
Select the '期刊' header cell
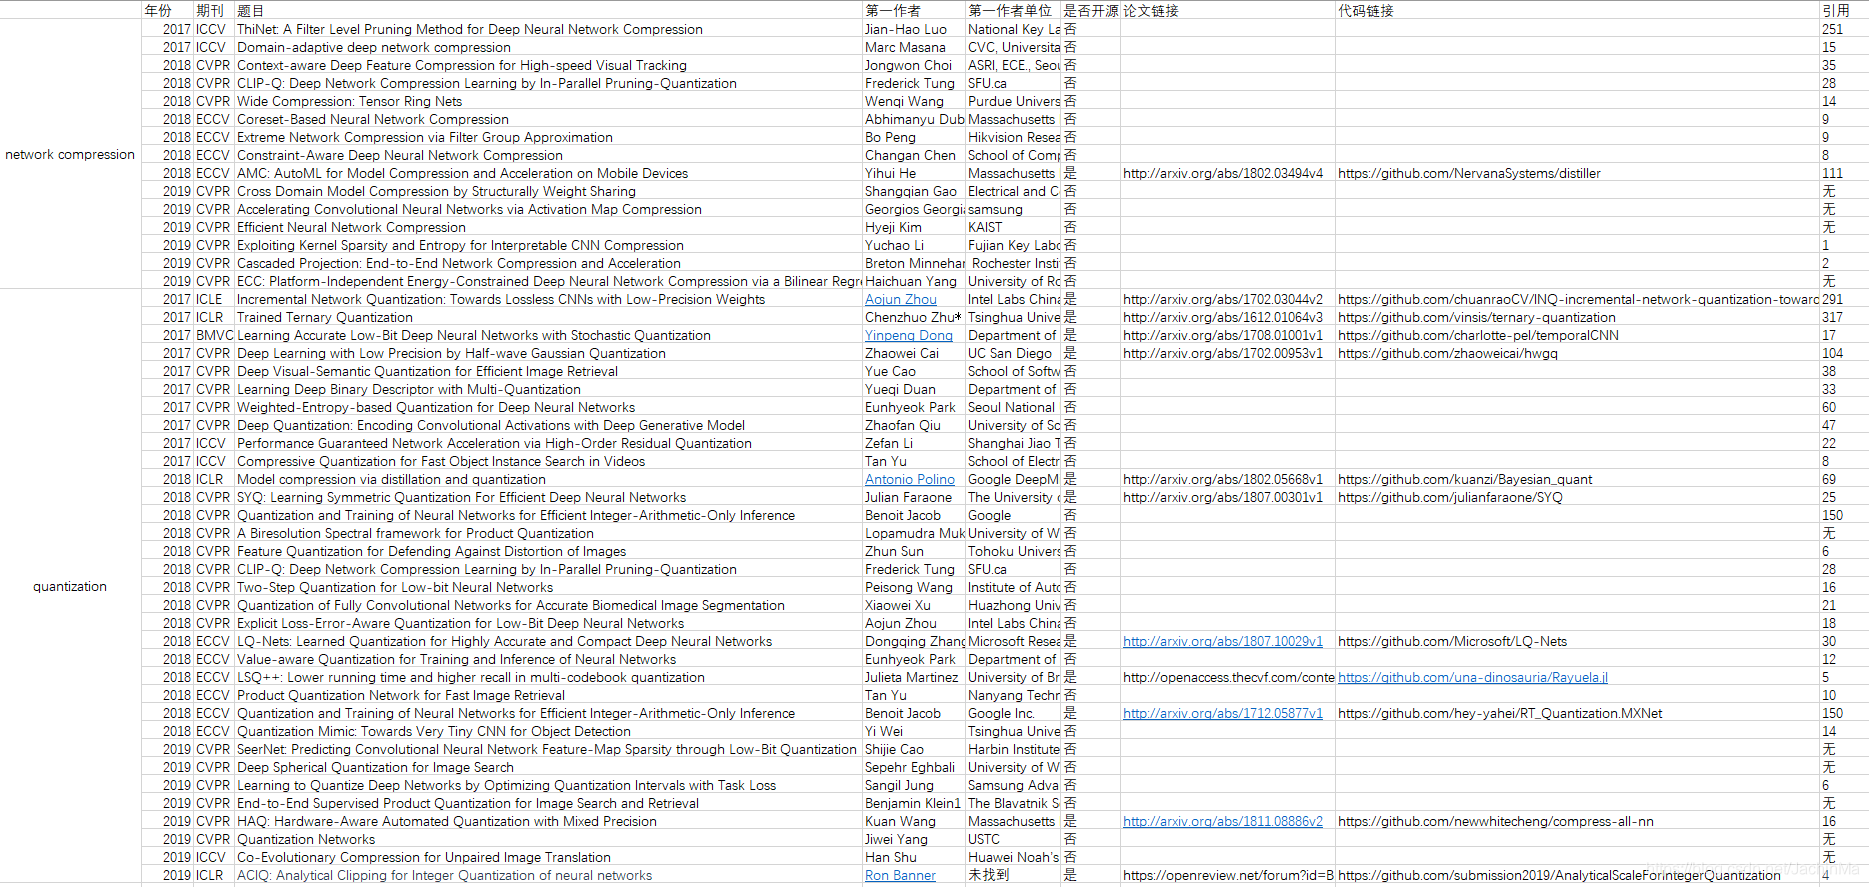point(213,10)
